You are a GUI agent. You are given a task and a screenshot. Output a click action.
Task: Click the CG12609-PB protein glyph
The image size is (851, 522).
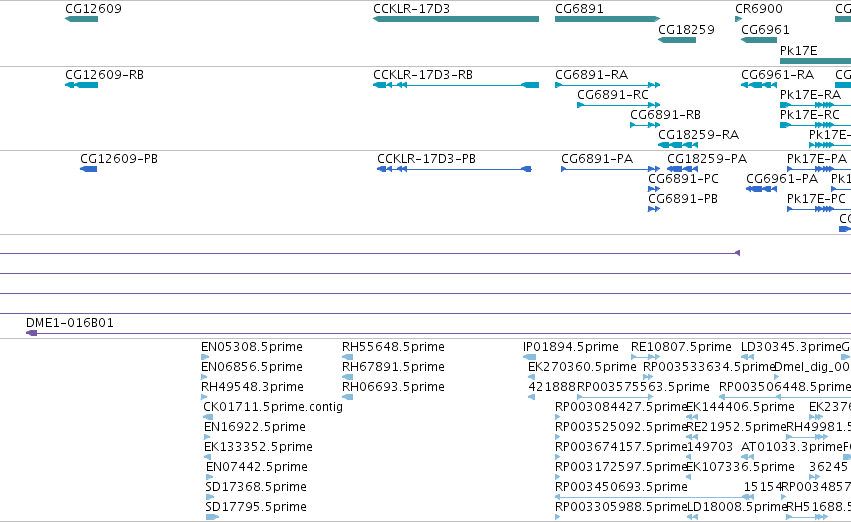pyautogui.click(x=88, y=169)
